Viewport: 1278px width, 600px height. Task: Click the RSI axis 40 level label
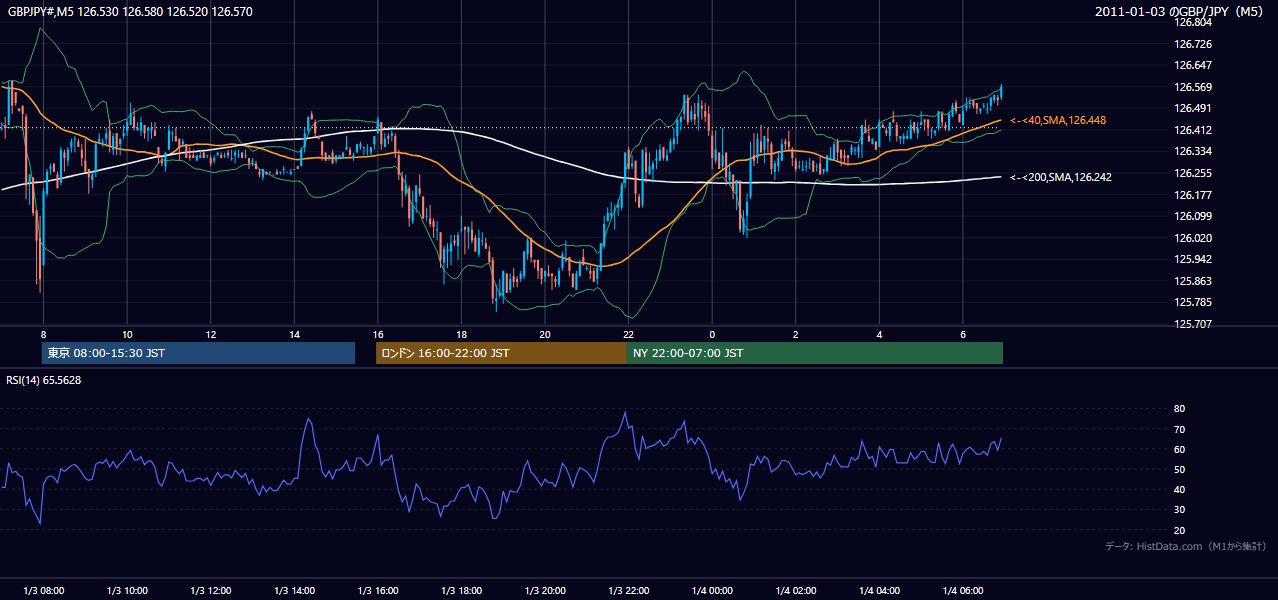coord(1179,489)
